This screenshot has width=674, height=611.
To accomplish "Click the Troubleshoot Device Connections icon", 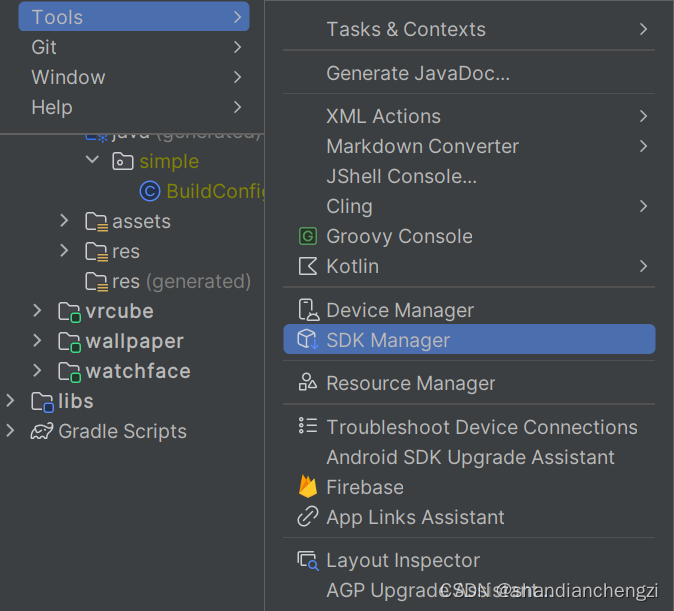I will (x=307, y=427).
